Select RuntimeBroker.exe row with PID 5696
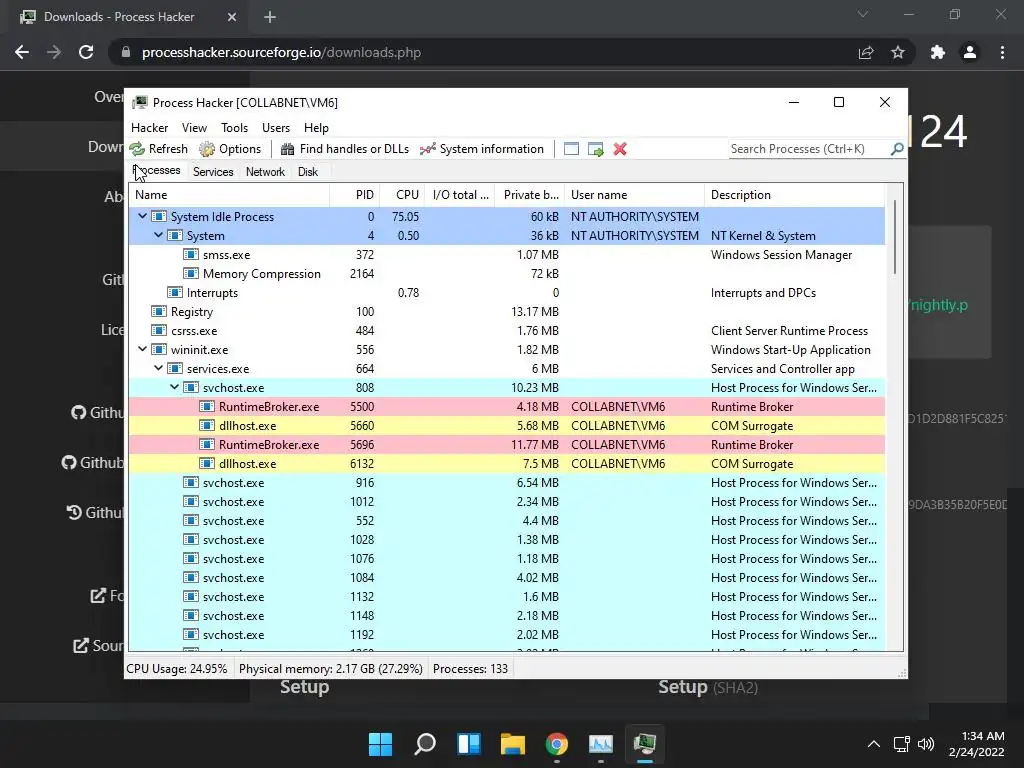 click(507, 445)
